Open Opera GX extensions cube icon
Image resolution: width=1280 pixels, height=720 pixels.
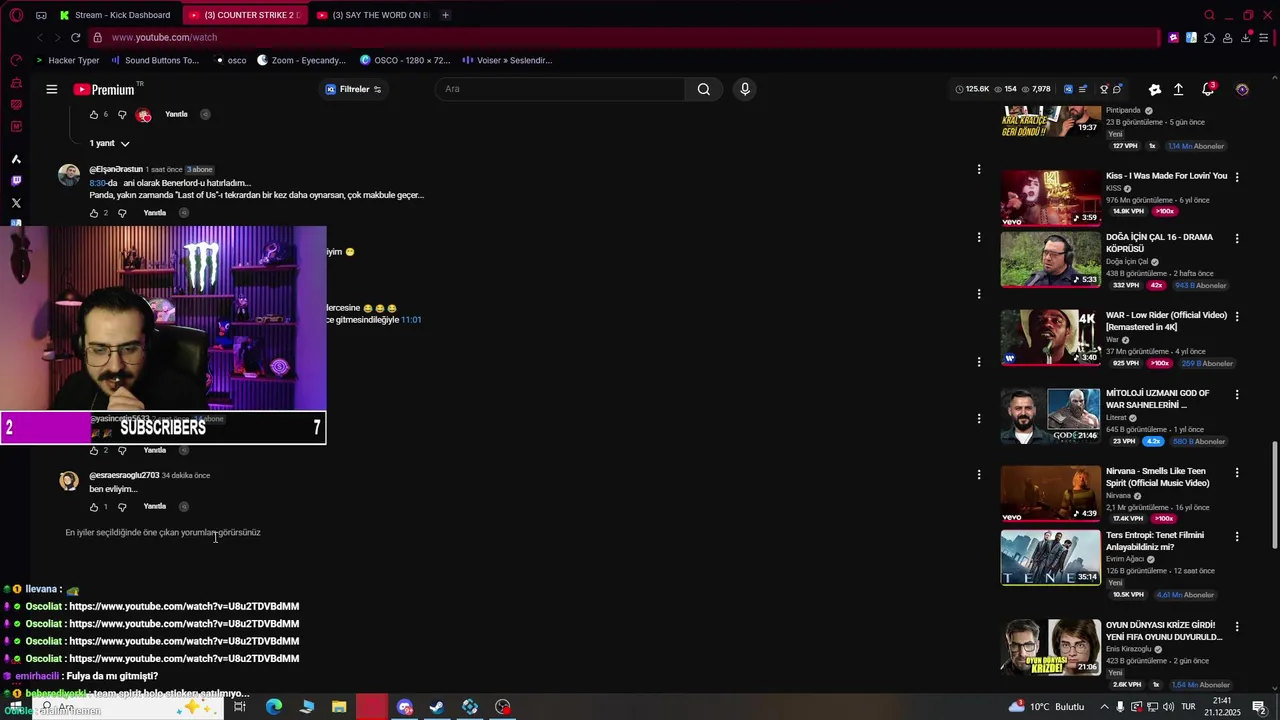pos(1210,38)
